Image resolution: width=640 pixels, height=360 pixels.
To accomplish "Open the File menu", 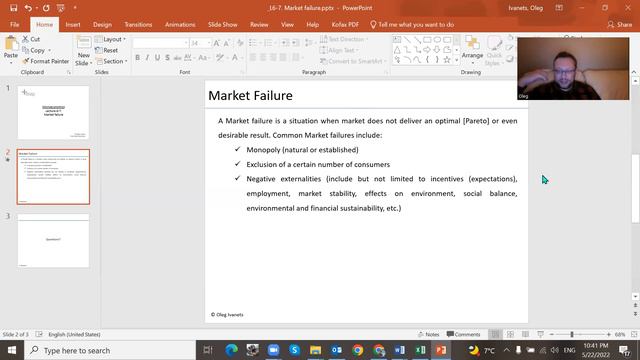I will pyautogui.click(x=15, y=24).
